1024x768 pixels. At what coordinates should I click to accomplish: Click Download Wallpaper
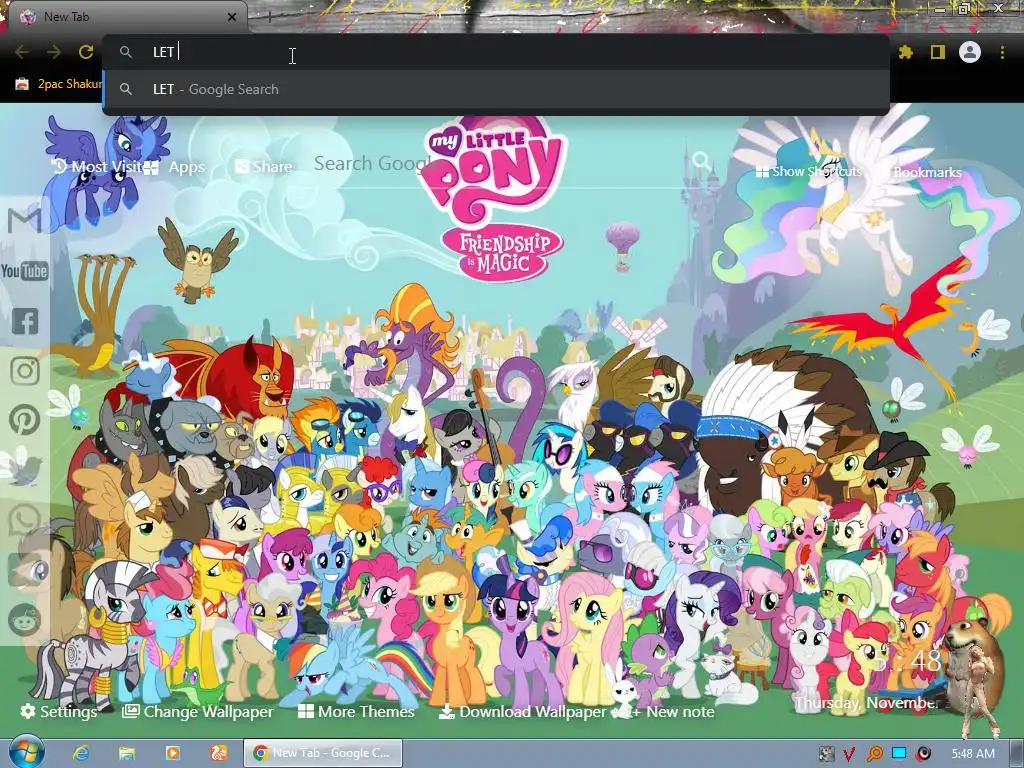pyautogui.click(x=522, y=711)
